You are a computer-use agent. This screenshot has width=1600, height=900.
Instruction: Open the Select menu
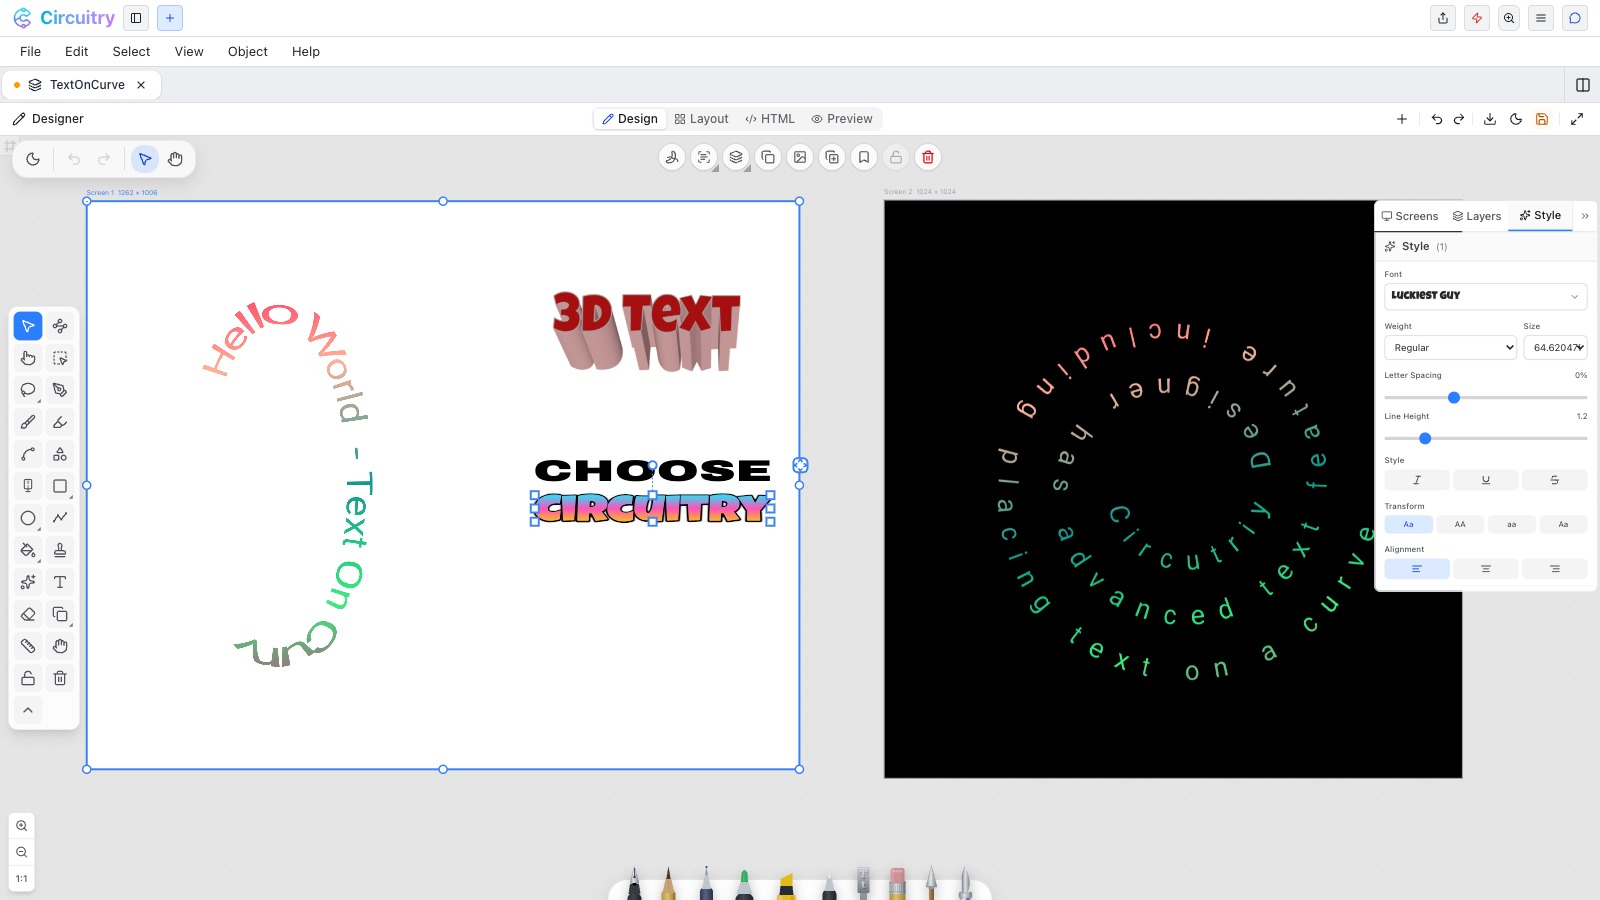tap(131, 52)
